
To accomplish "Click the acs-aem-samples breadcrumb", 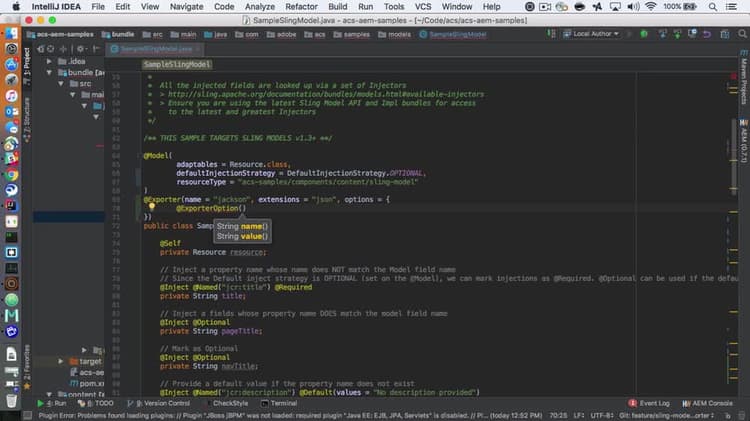I will click(60, 34).
